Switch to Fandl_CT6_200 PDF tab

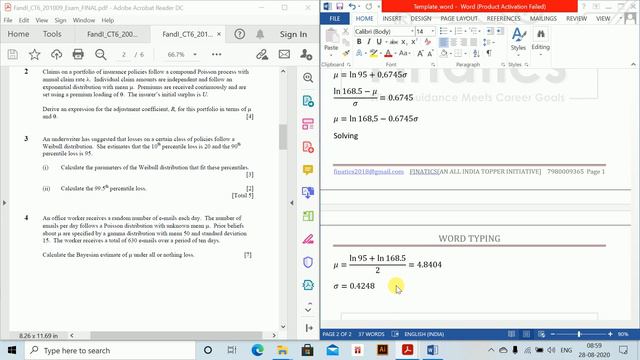pyautogui.click(x=112, y=34)
